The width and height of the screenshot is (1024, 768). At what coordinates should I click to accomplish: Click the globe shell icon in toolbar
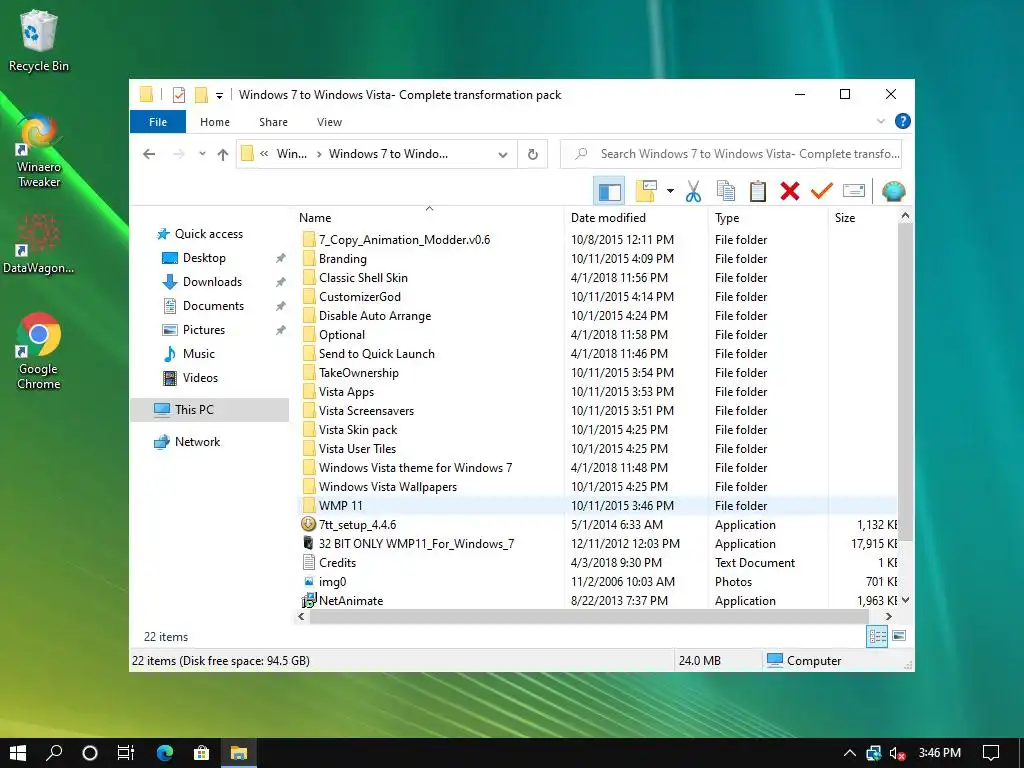tap(893, 191)
